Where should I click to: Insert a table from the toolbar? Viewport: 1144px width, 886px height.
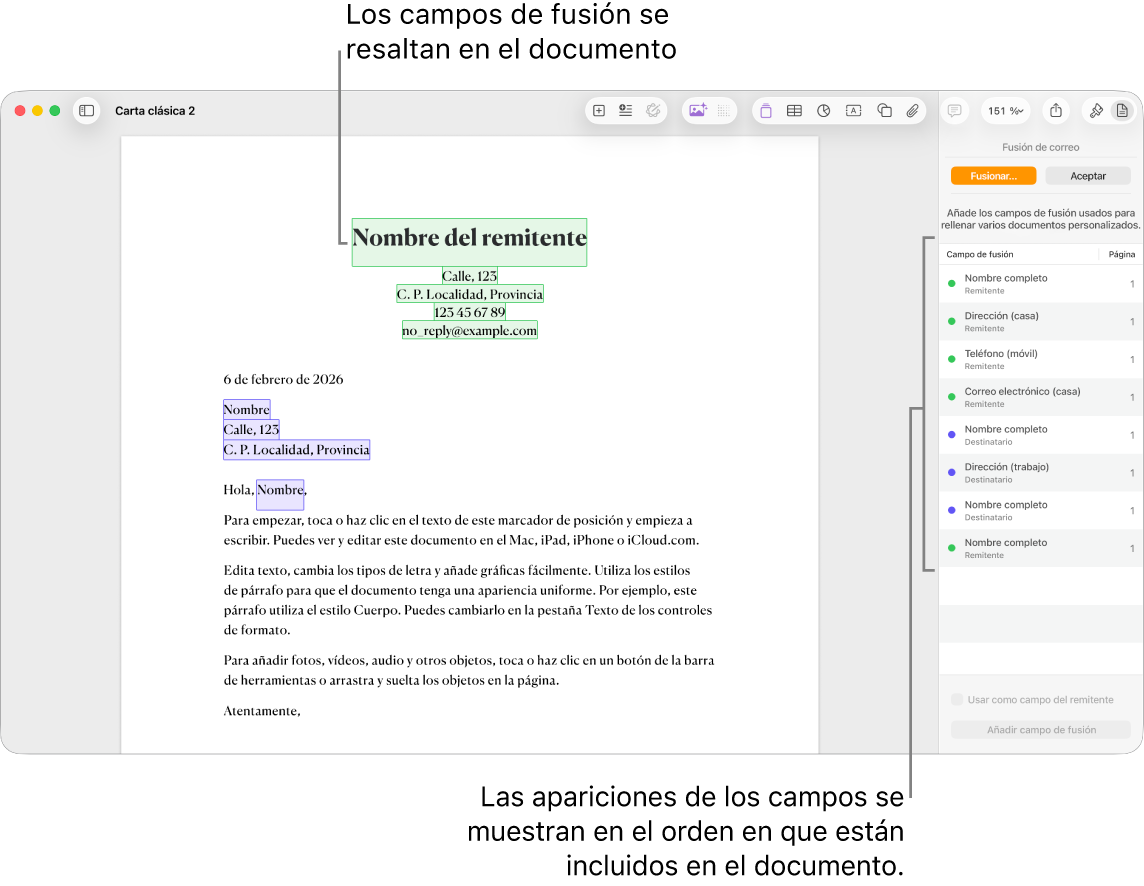[x=795, y=111]
